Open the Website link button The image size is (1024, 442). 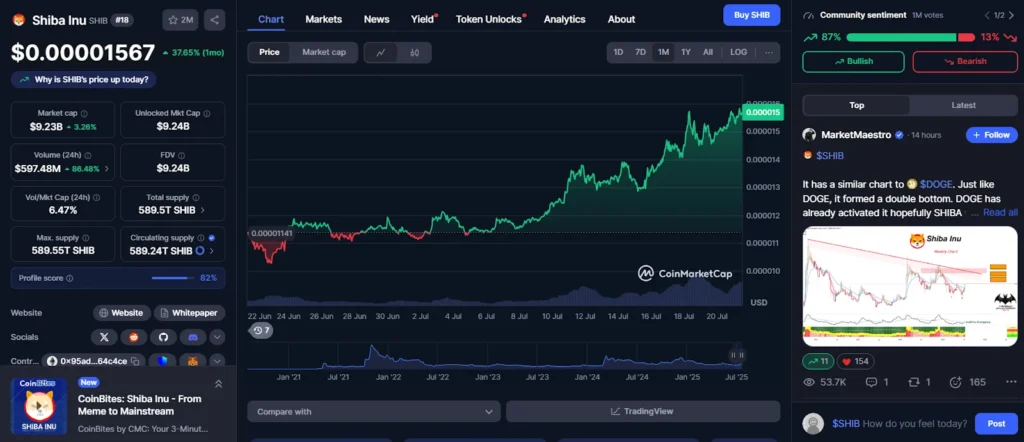121,313
